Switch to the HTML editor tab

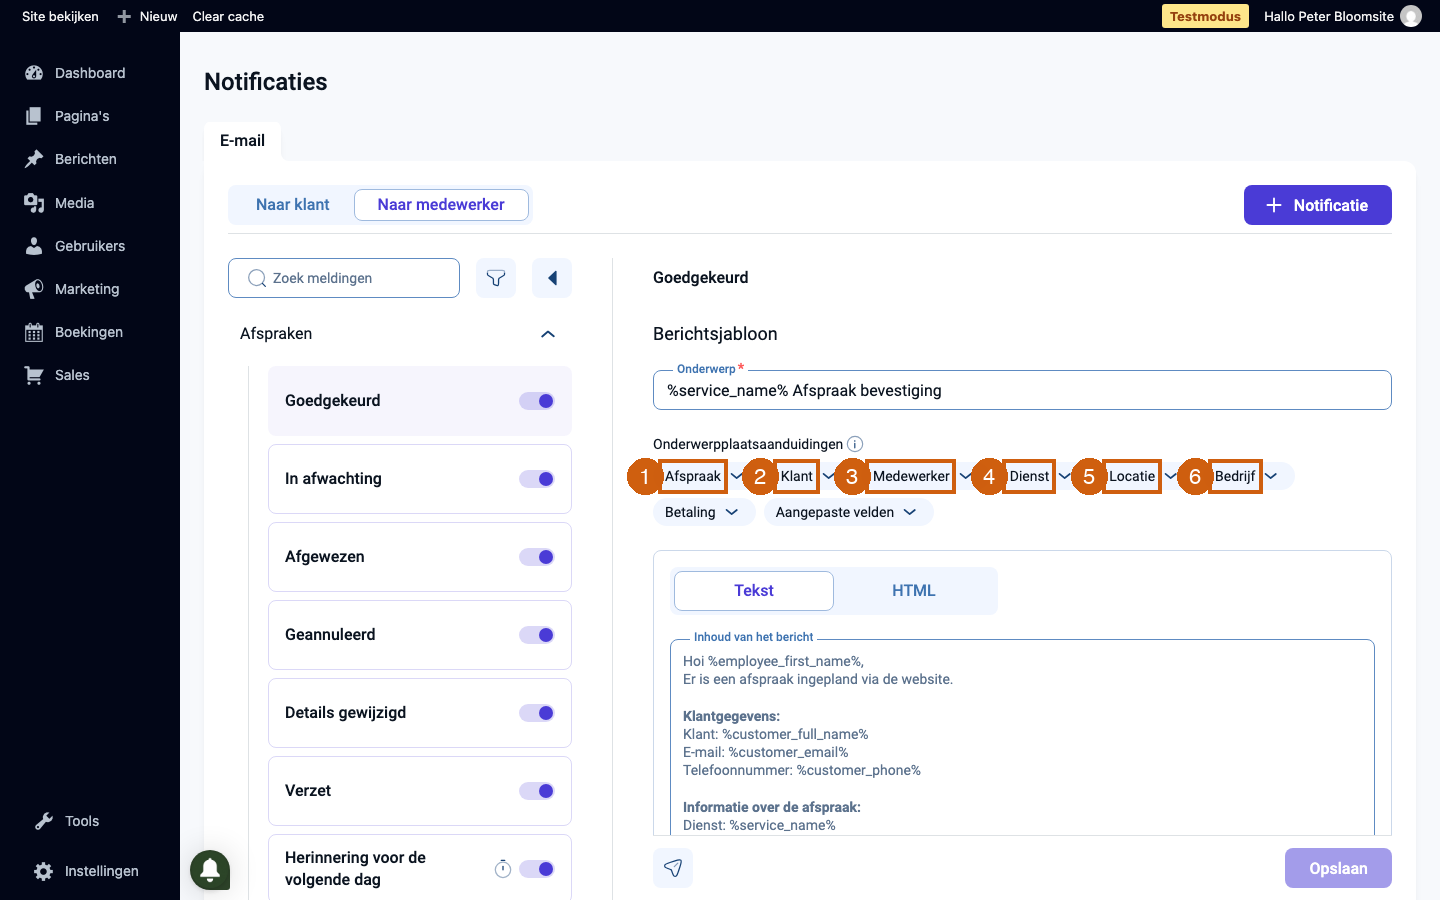pyautogui.click(x=914, y=591)
